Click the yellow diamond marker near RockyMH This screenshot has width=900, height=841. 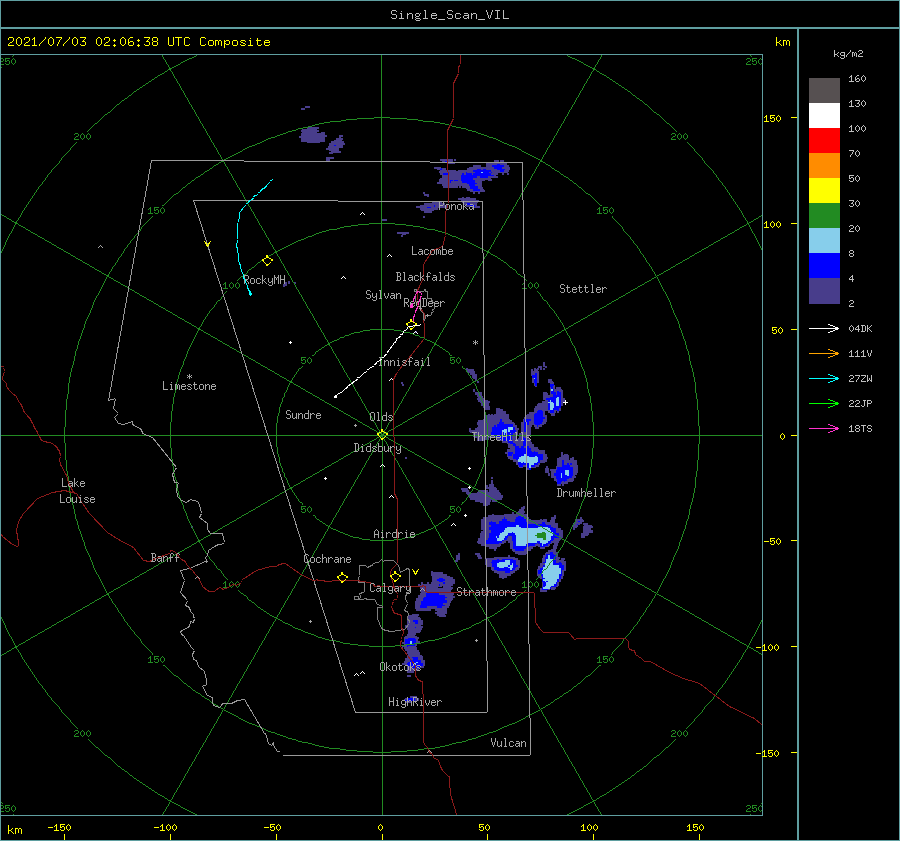click(x=267, y=261)
